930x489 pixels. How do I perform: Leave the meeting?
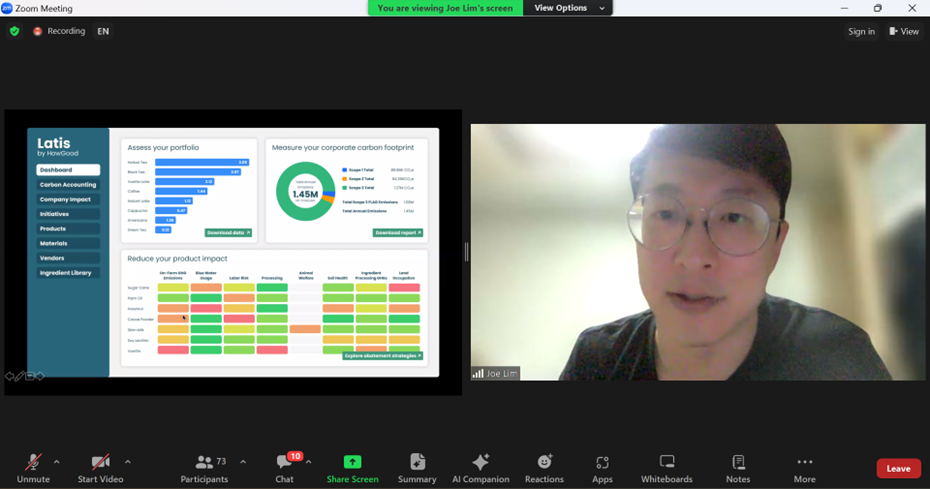898,468
